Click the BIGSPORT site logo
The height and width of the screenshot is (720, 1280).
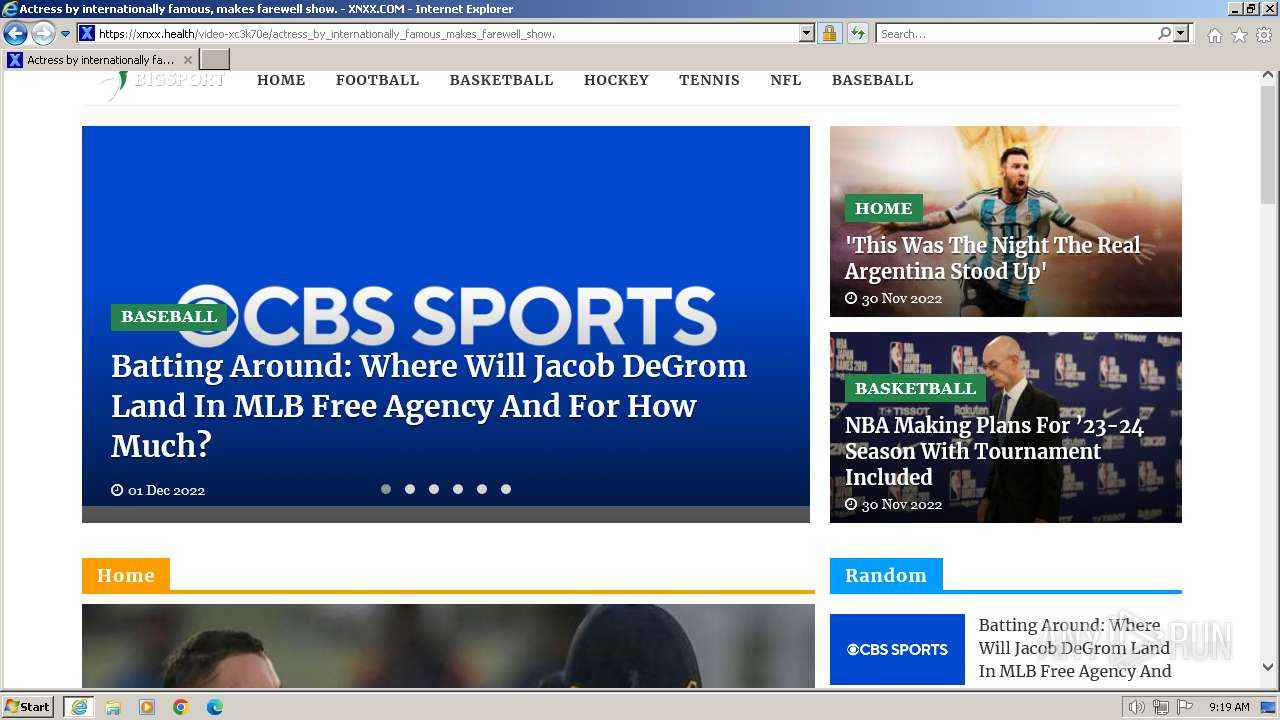tap(163, 82)
